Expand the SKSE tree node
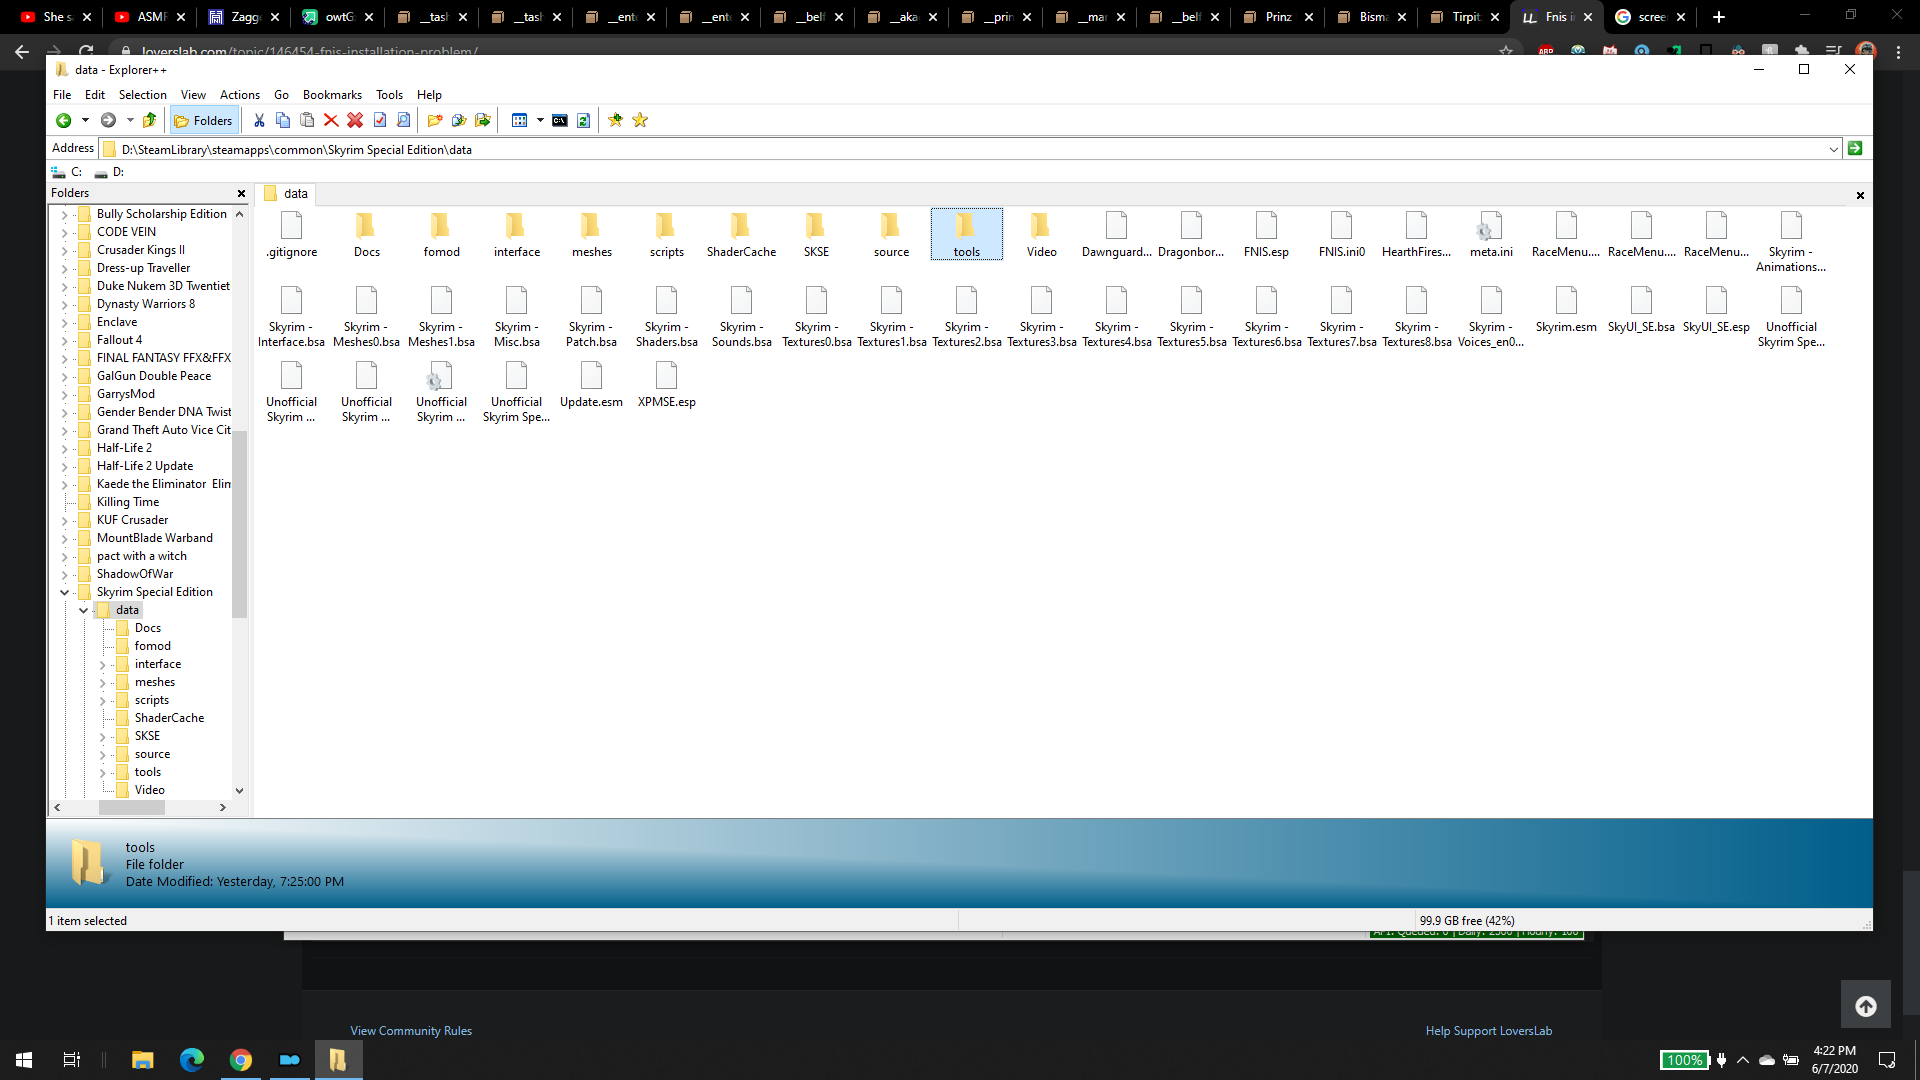Screen dimensions: 1920x1080 tap(102, 737)
